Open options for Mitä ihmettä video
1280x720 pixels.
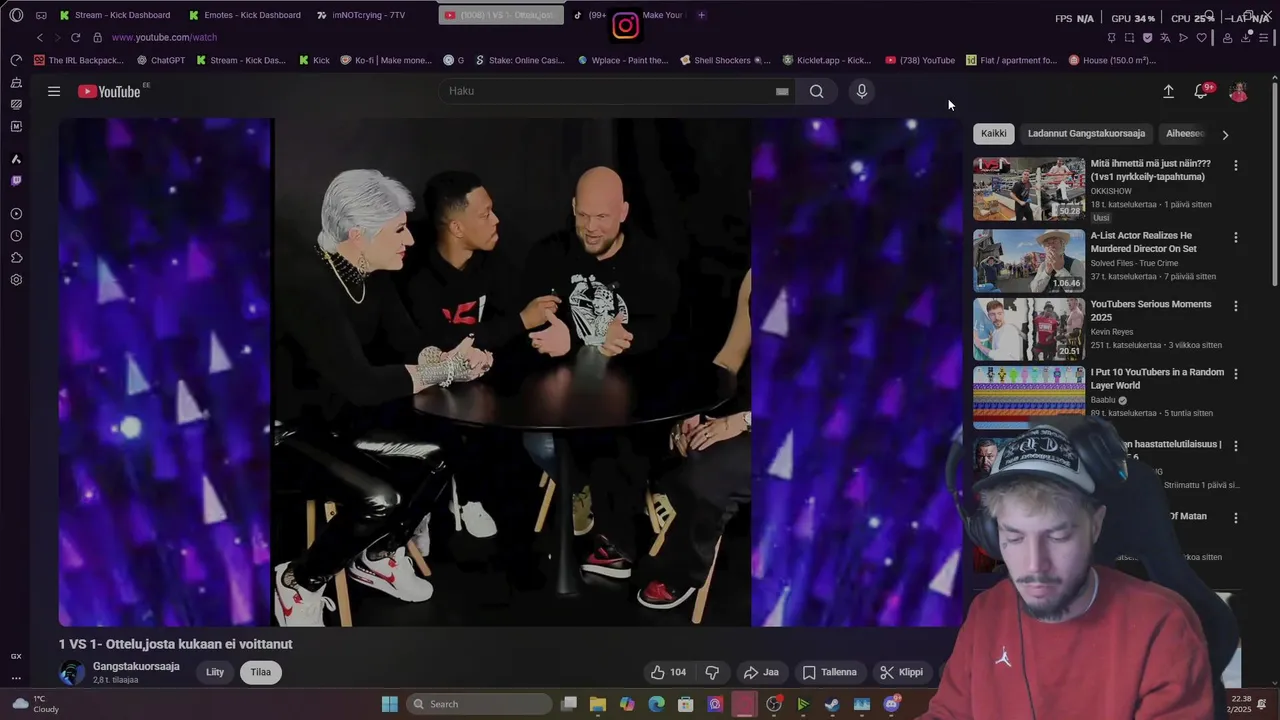tap(1236, 165)
